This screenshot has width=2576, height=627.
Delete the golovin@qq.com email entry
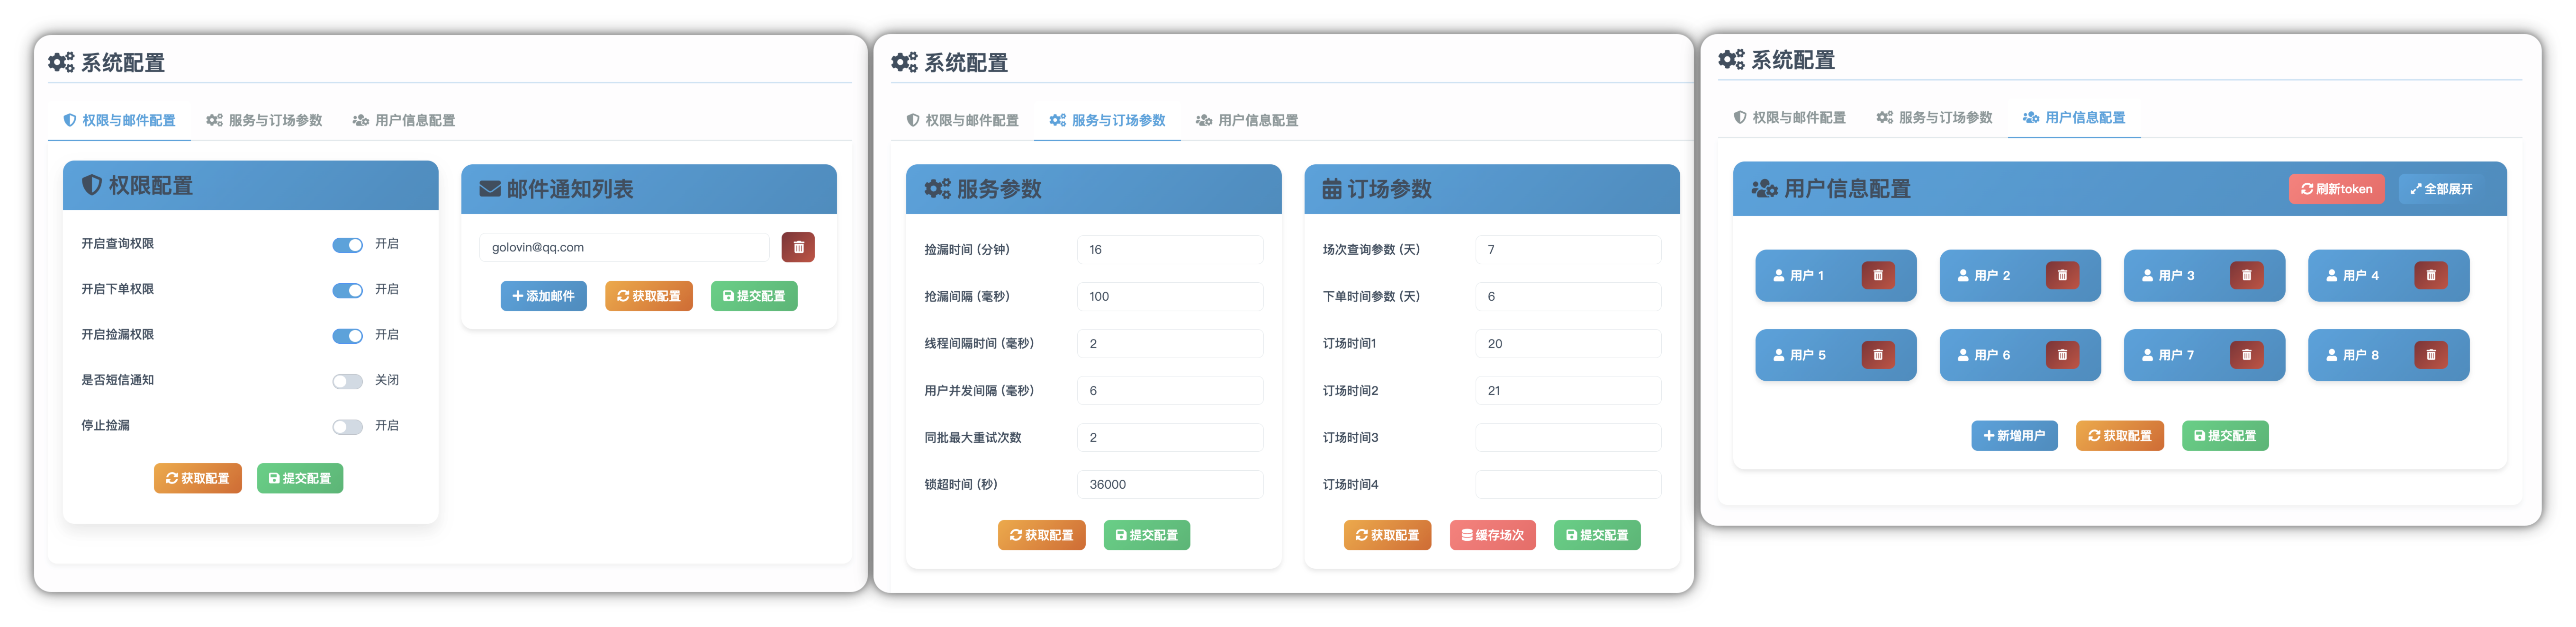coord(798,247)
